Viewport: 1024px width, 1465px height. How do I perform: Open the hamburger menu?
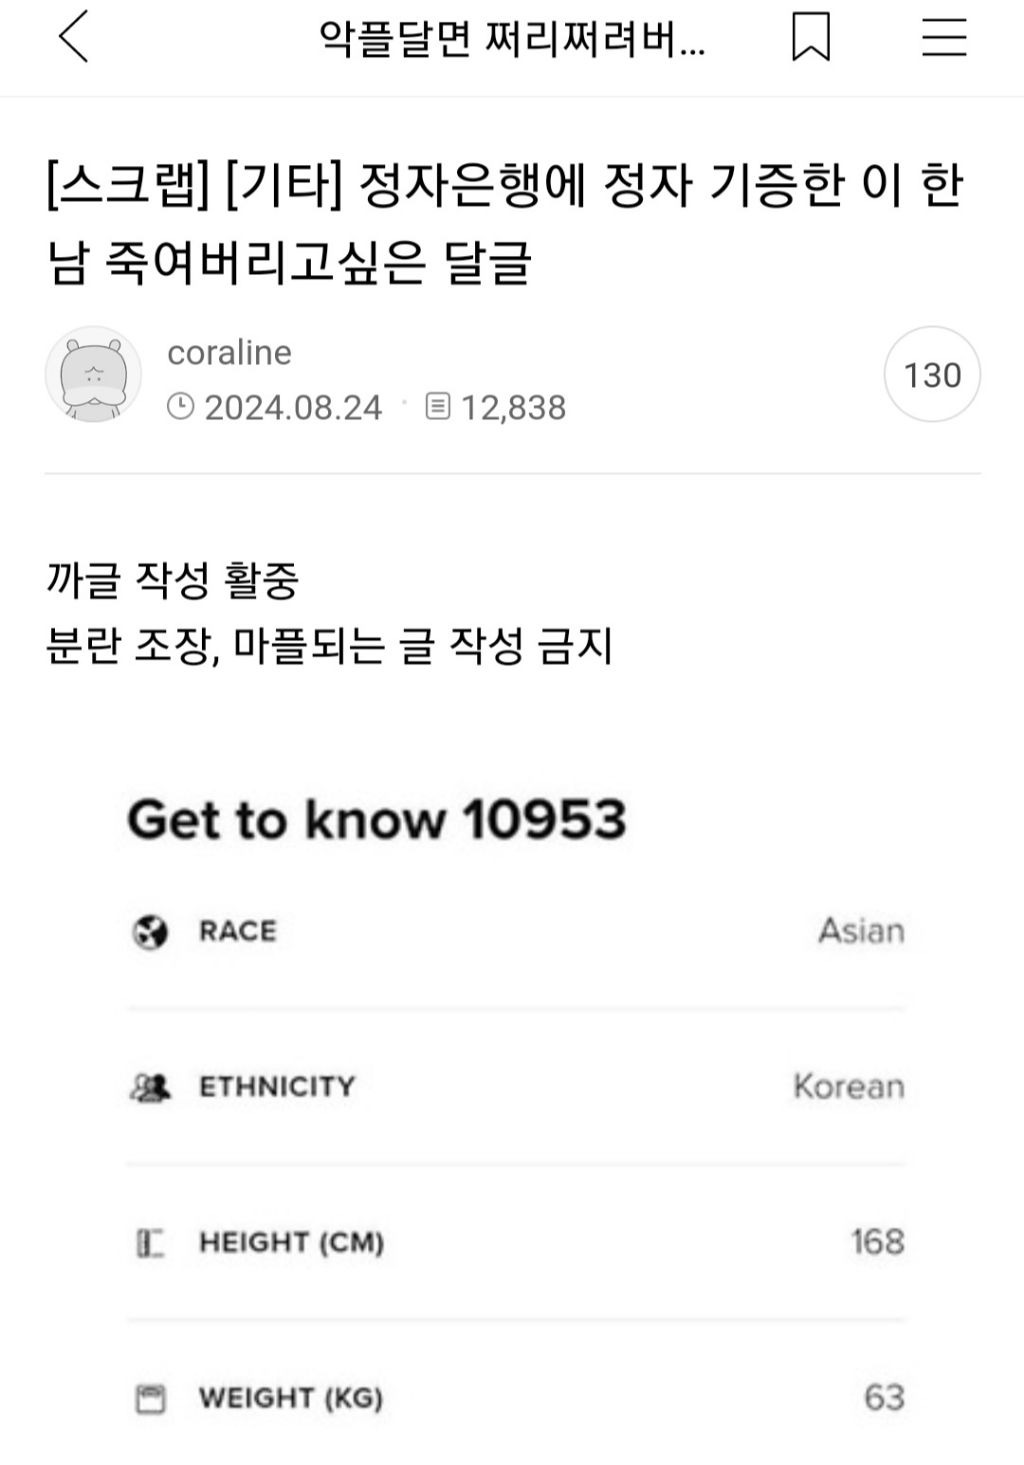point(943,38)
